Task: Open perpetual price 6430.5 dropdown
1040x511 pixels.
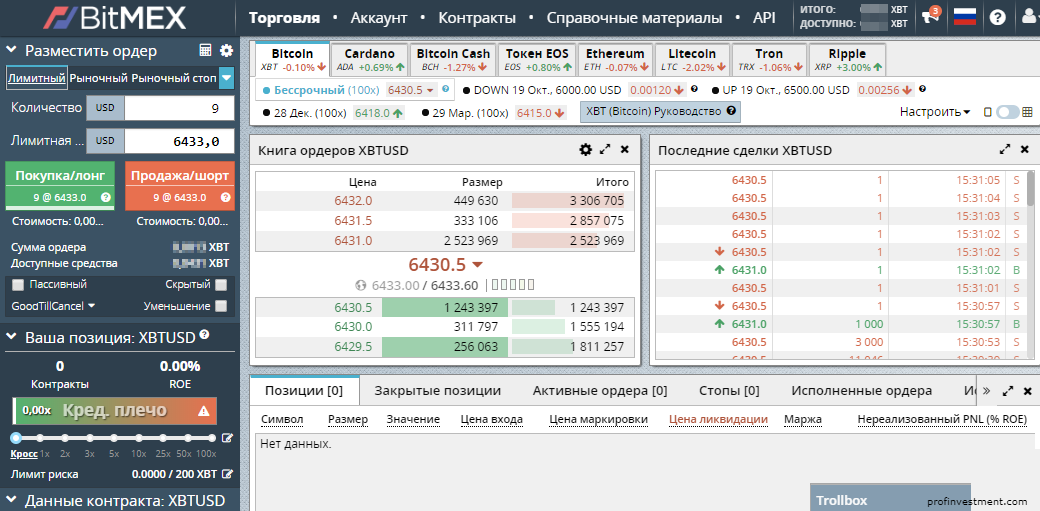Action: pyautogui.click(x=411, y=90)
